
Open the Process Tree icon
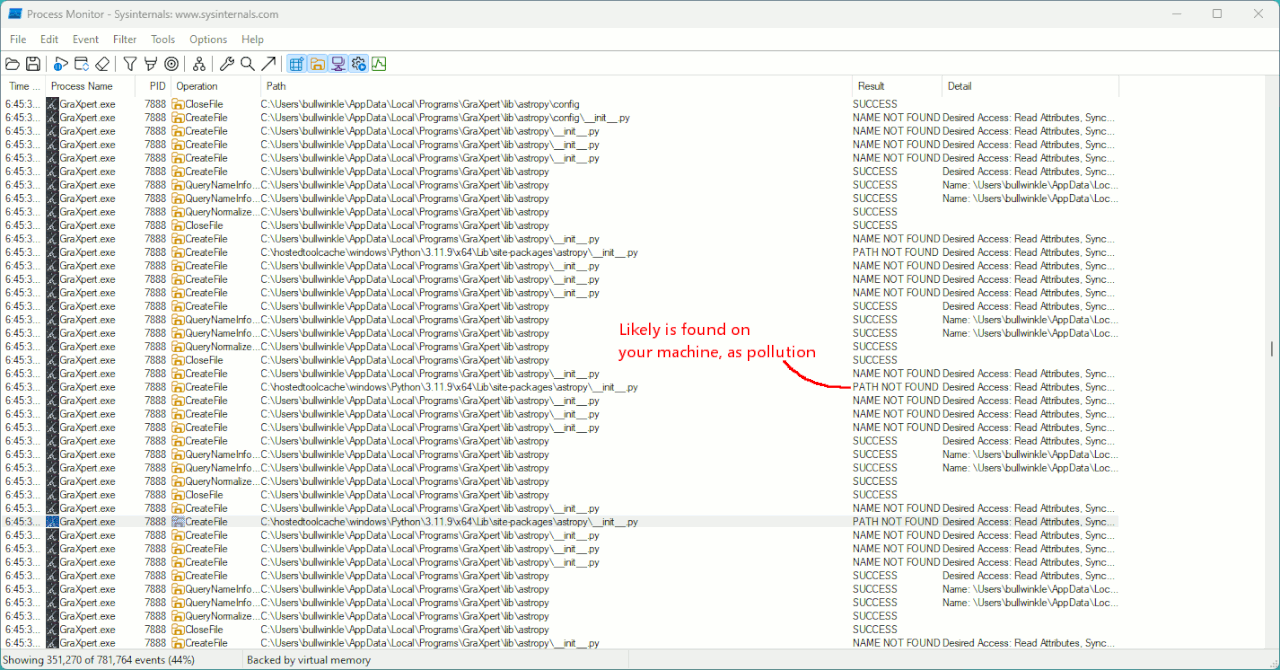pos(199,64)
